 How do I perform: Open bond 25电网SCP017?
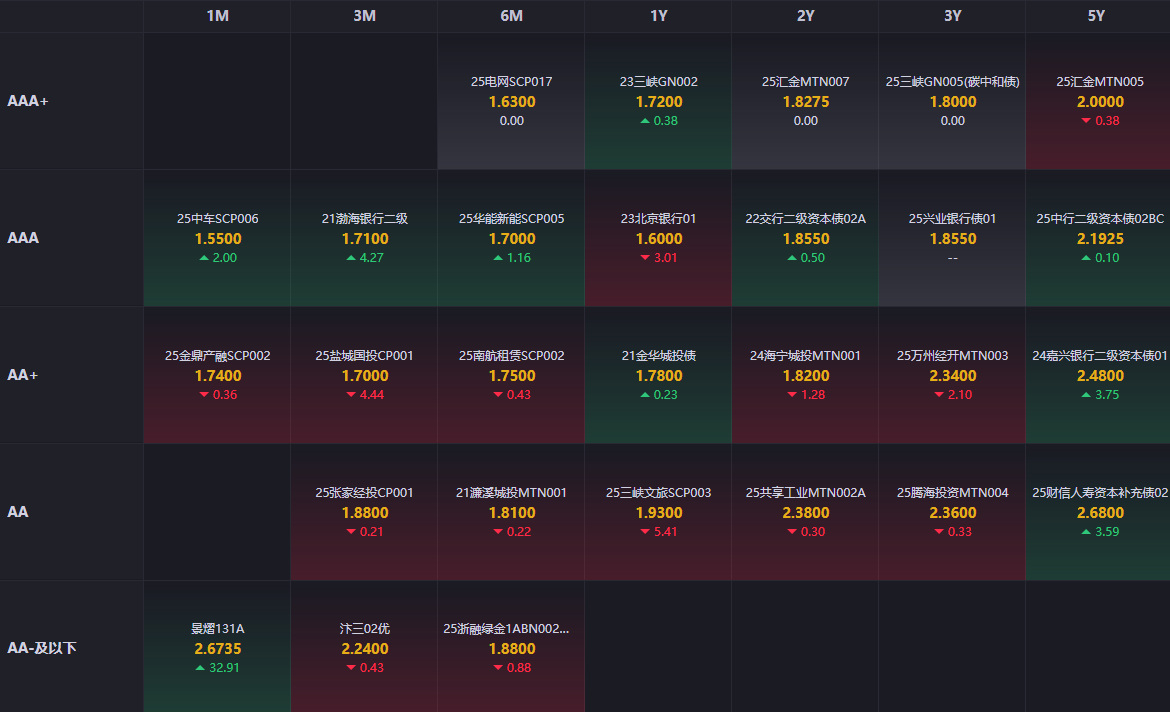tap(512, 81)
